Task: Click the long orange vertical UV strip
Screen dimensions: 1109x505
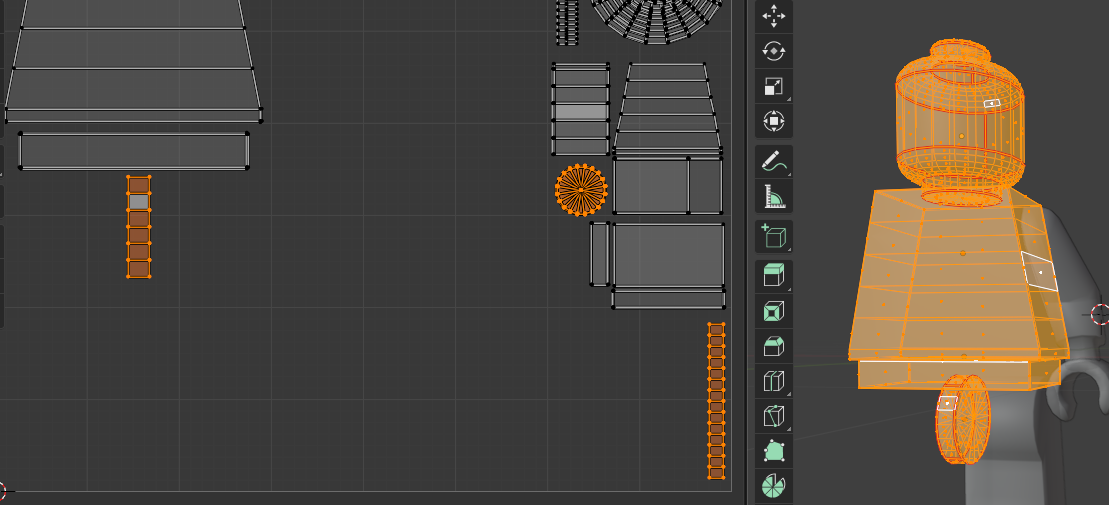Action: pyautogui.click(x=716, y=401)
